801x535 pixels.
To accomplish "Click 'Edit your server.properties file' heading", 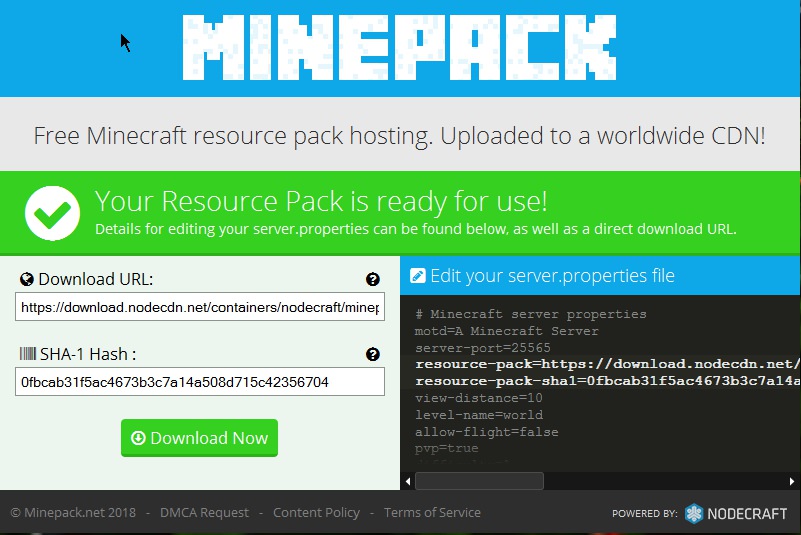I will click(552, 276).
